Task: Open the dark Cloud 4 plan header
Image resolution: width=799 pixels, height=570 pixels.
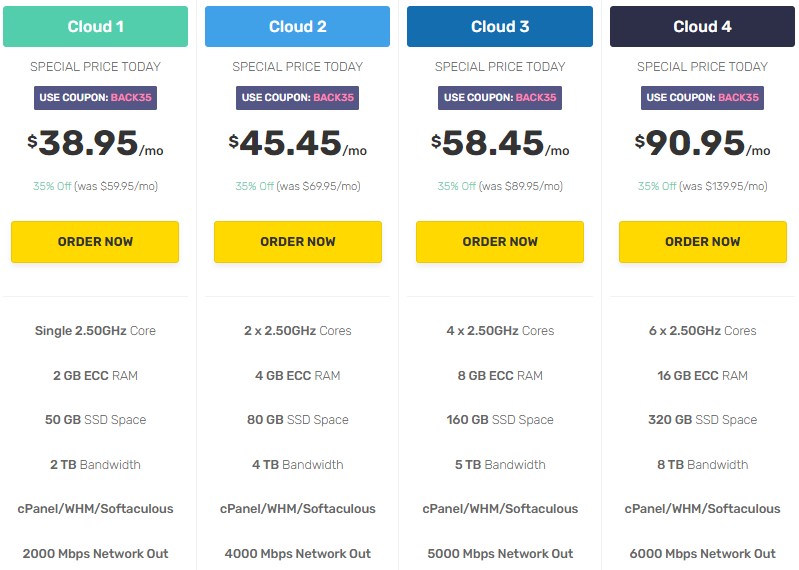Action: 702,27
